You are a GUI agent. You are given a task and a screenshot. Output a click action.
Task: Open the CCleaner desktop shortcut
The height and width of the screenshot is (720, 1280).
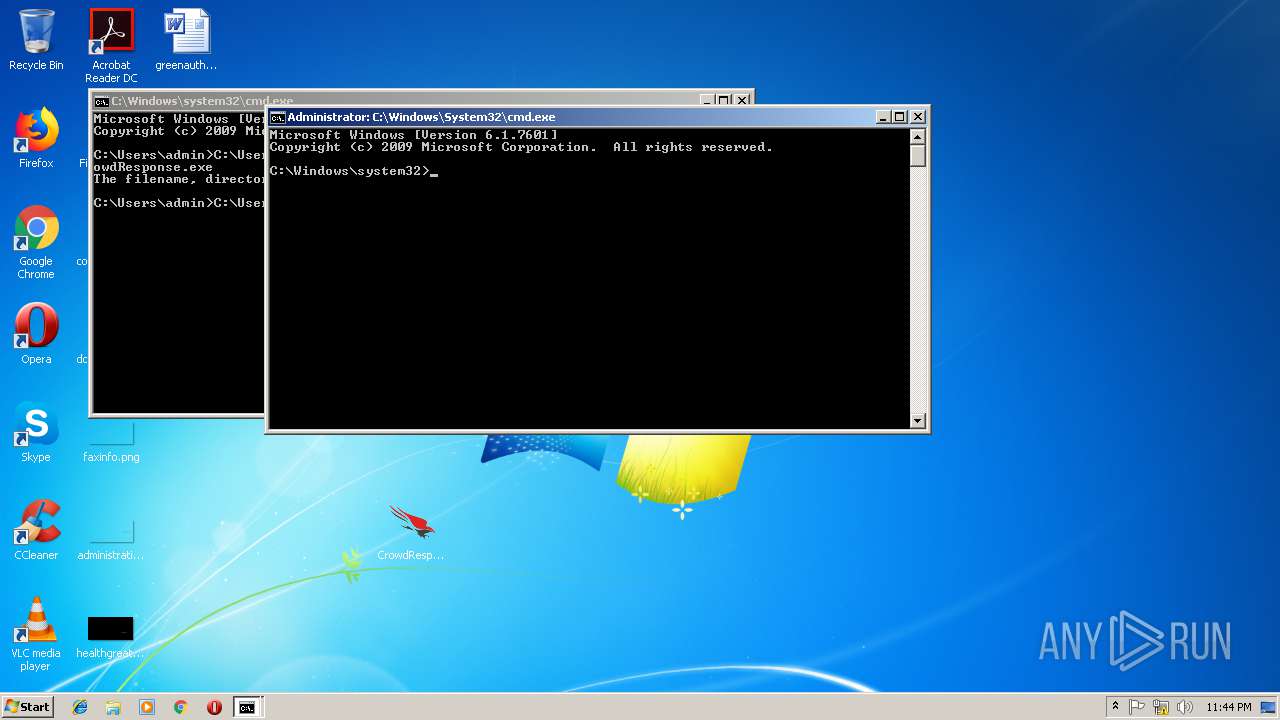[36, 530]
